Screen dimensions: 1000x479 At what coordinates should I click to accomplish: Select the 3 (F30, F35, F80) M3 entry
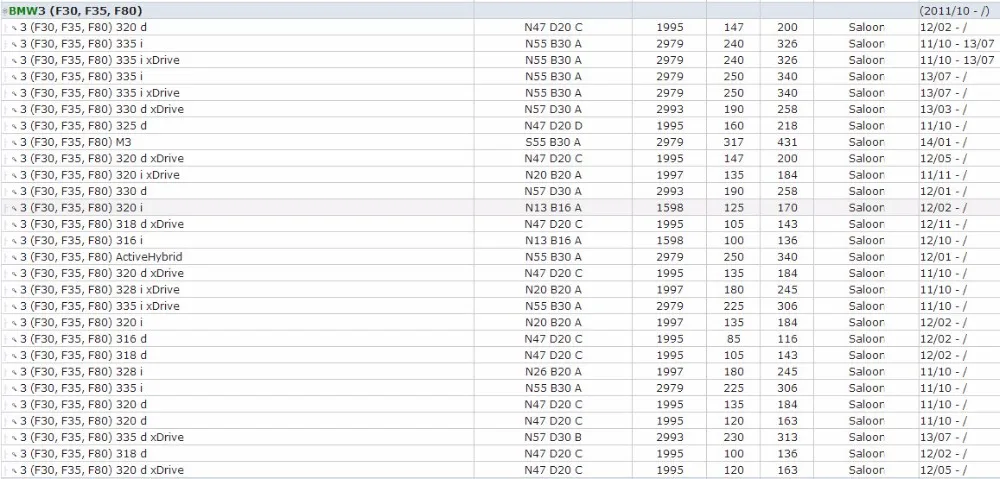(76, 142)
